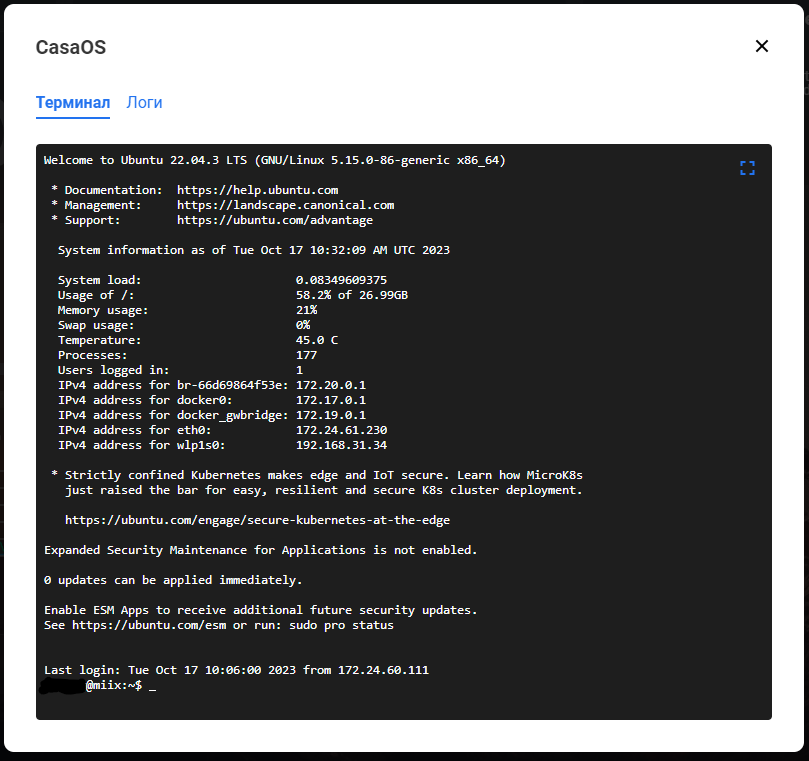Open the help.ubuntu.com documentation link

[x=257, y=190]
